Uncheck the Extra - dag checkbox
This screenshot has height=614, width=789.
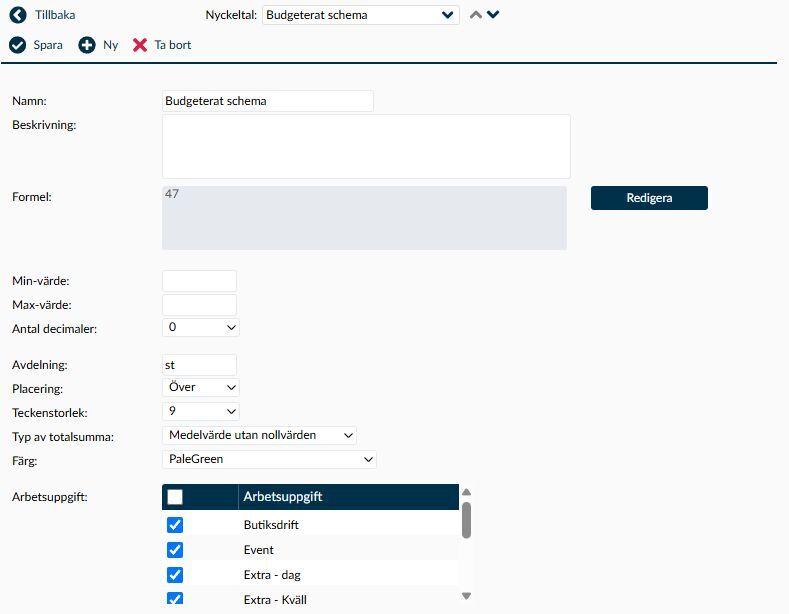point(175,575)
